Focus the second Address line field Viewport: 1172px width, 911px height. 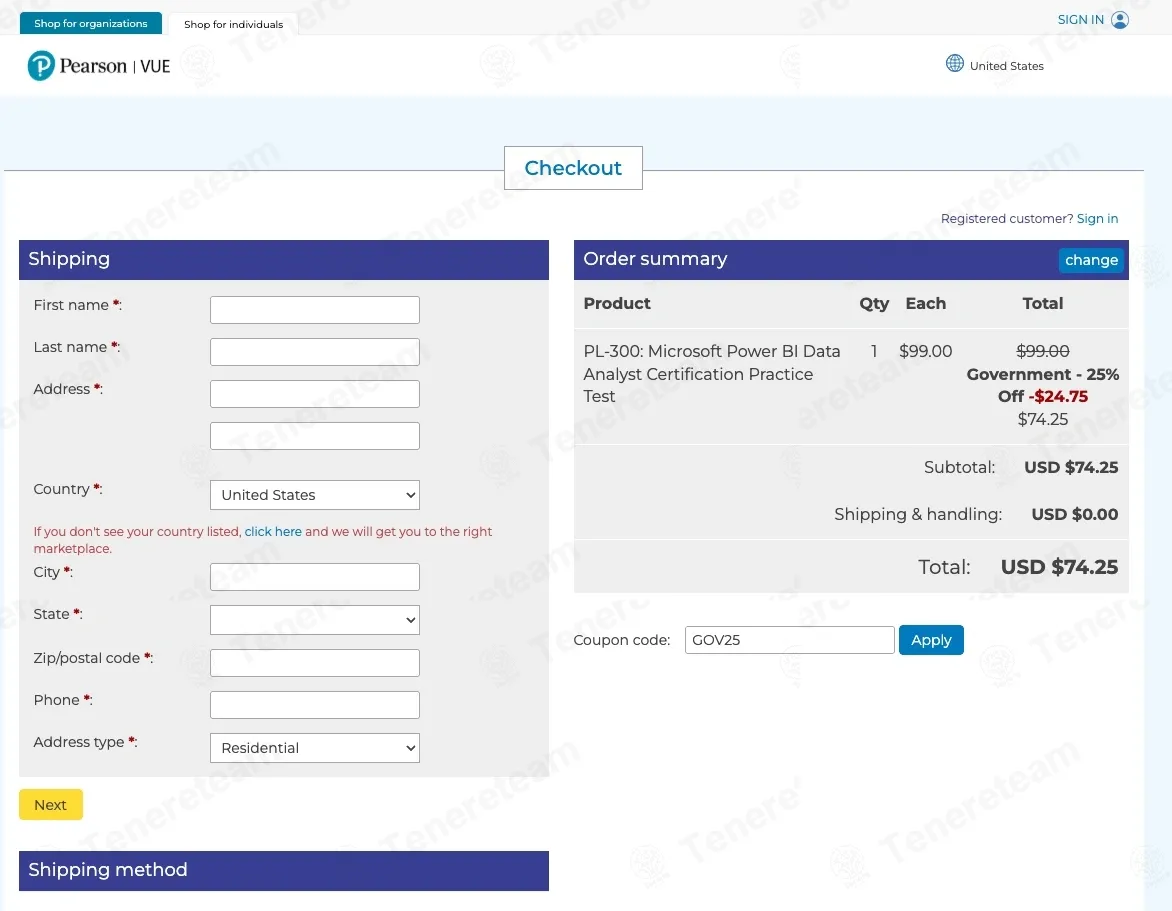315,436
